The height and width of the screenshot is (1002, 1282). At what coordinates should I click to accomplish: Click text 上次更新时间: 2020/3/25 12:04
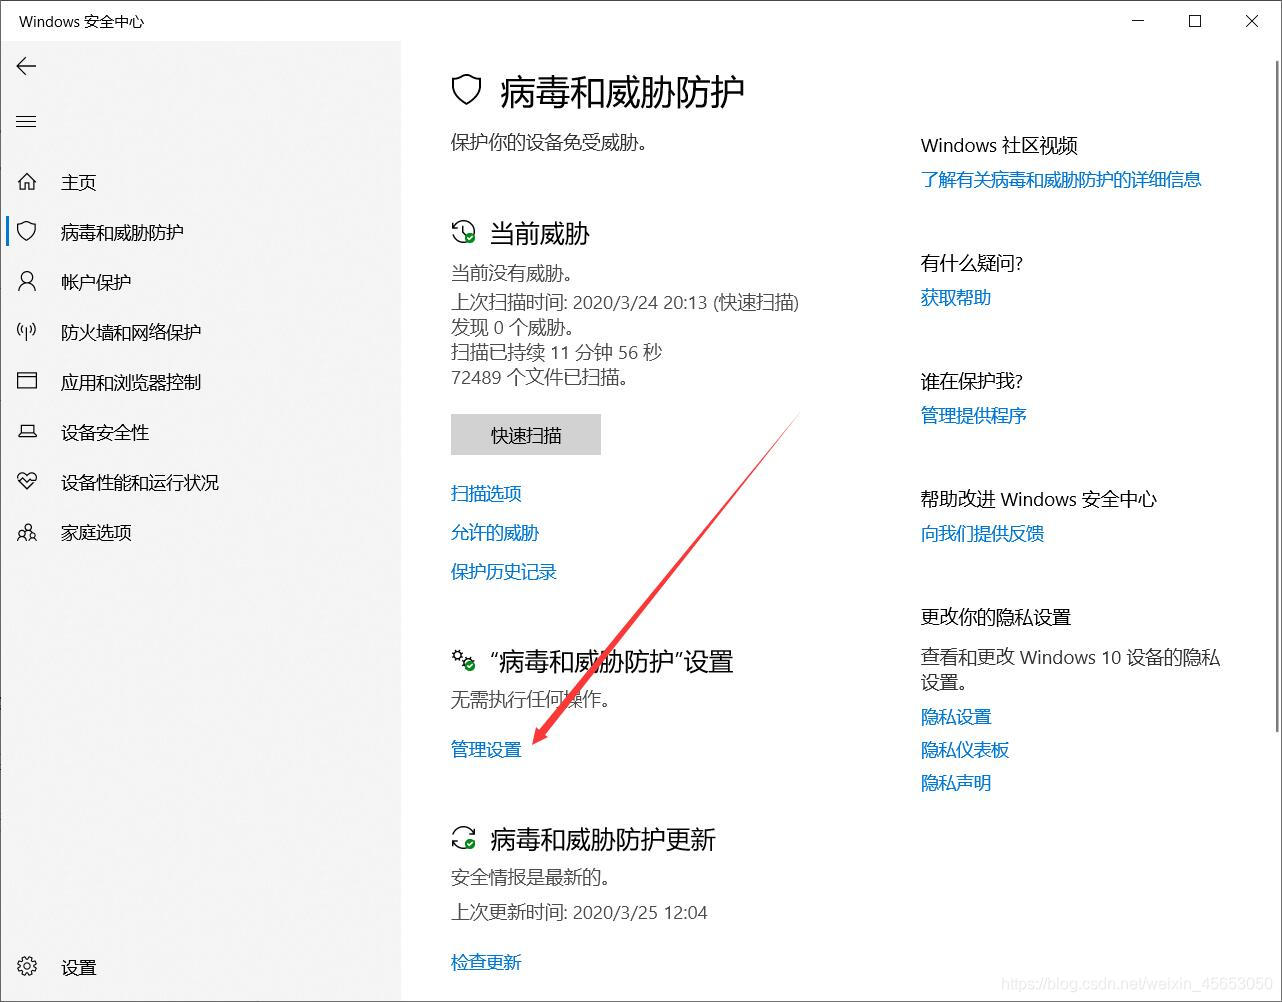point(579,912)
